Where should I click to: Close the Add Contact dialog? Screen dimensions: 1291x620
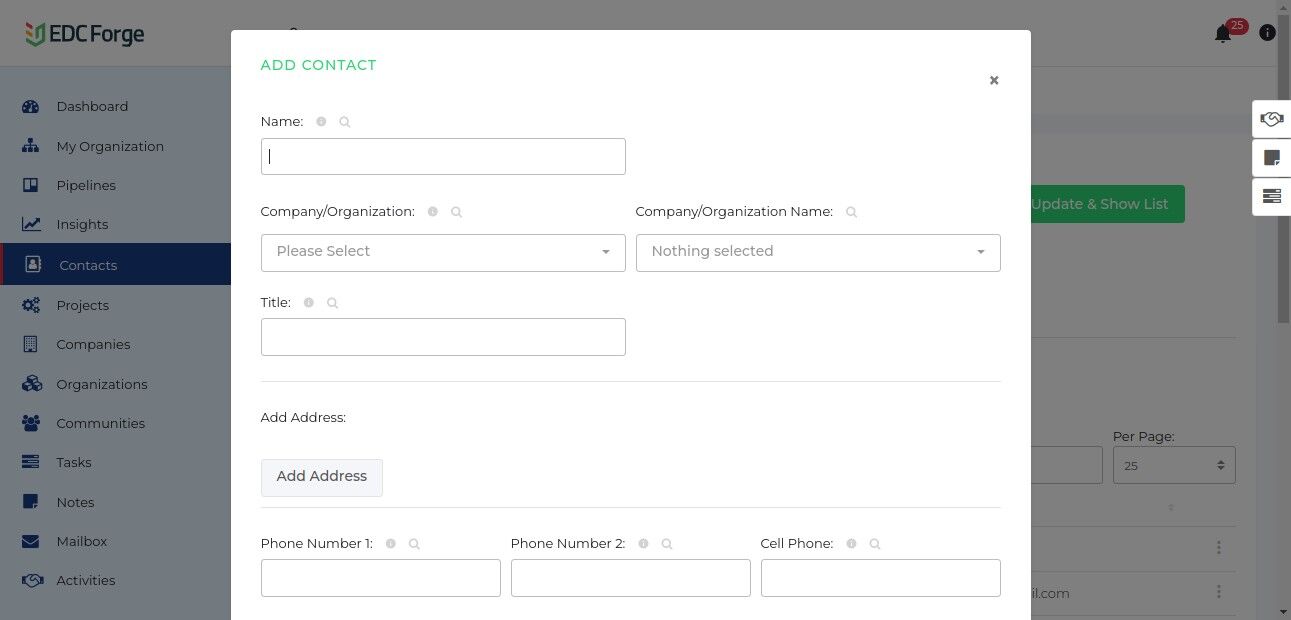tap(994, 80)
